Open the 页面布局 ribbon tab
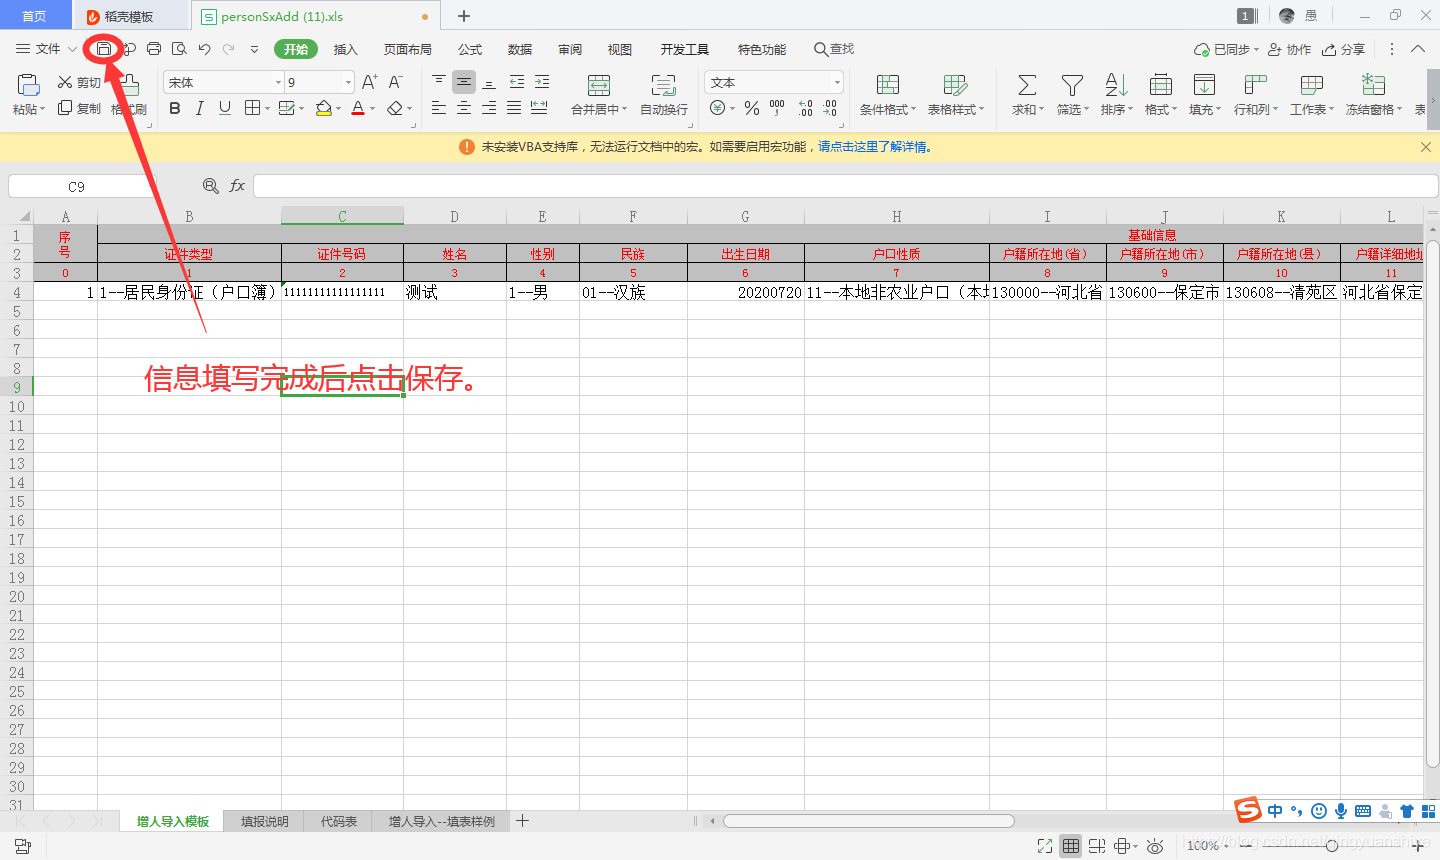Image resolution: width=1440 pixels, height=860 pixels. click(x=408, y=49)
